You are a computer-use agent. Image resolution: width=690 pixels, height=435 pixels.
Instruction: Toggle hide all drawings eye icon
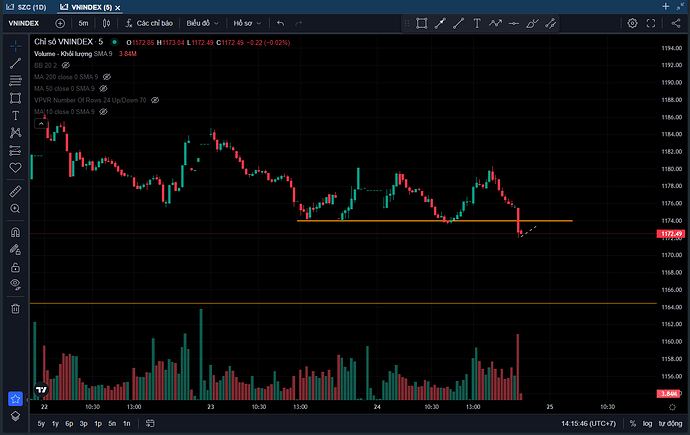pos(15,284)
